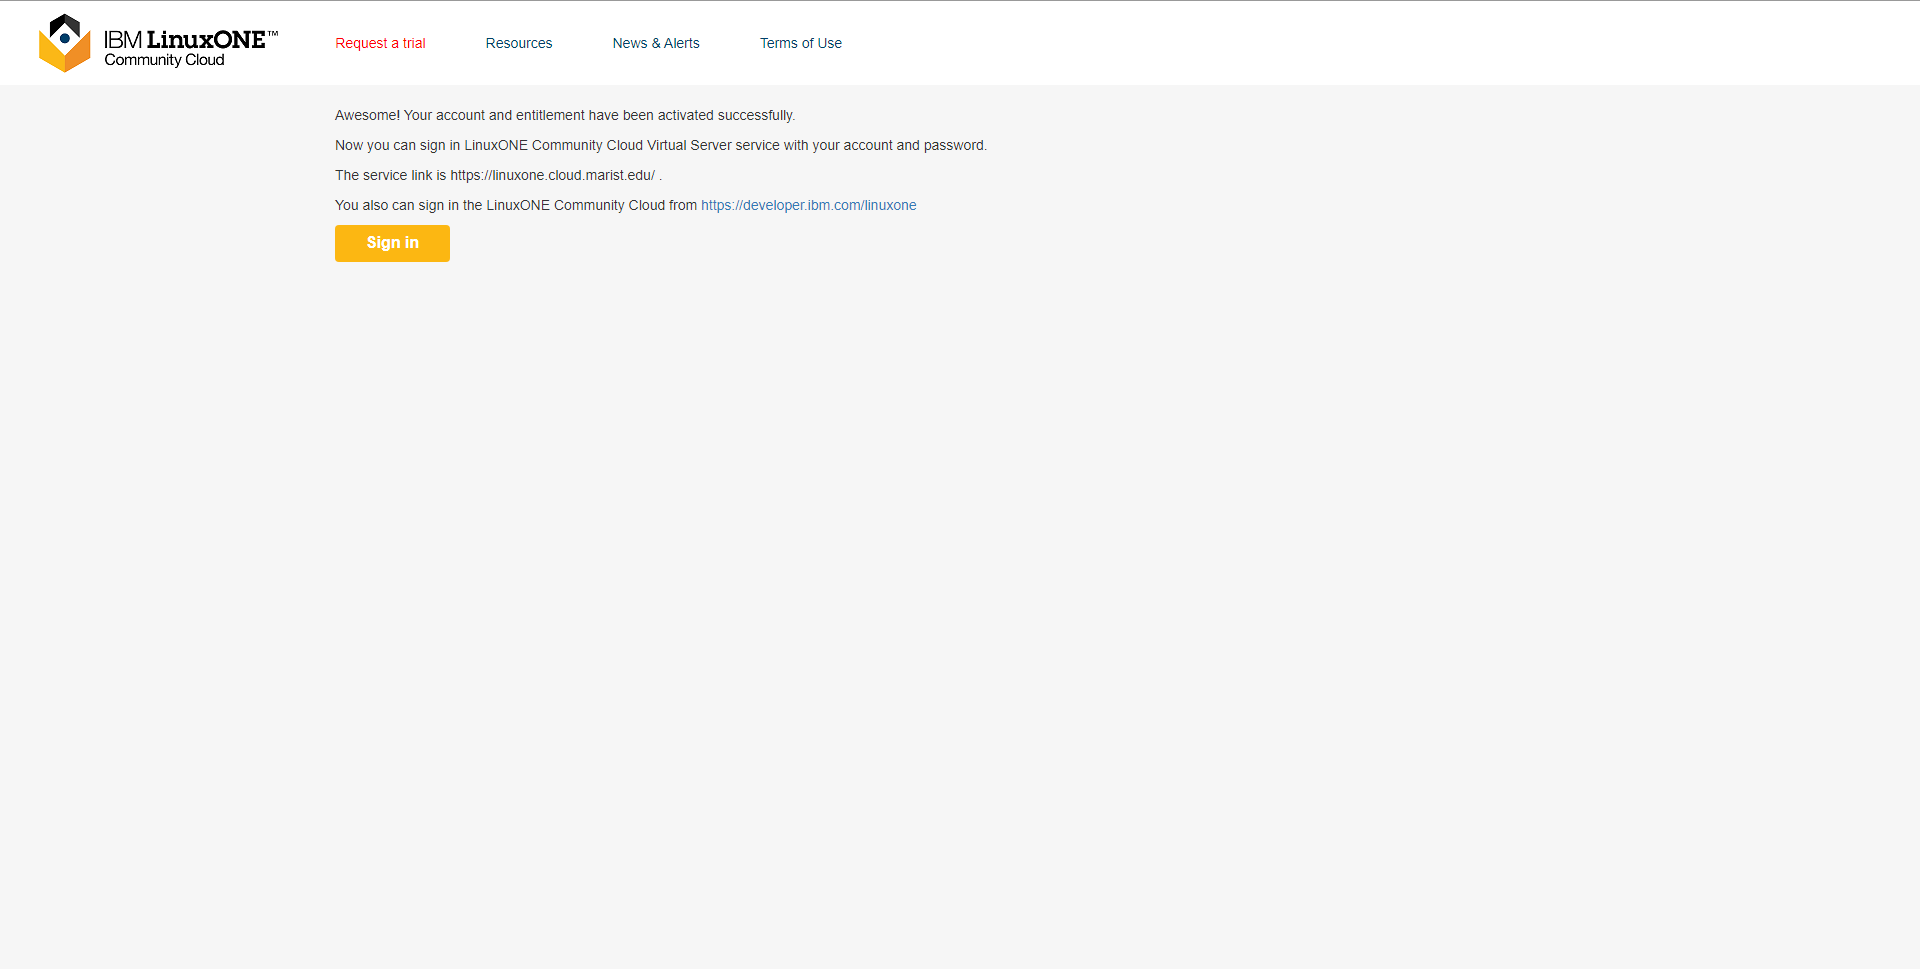Click "LinuxONE Community Cloud from" in the fourth line
The image size is (1920, 969).
click(x=591, y=205)
